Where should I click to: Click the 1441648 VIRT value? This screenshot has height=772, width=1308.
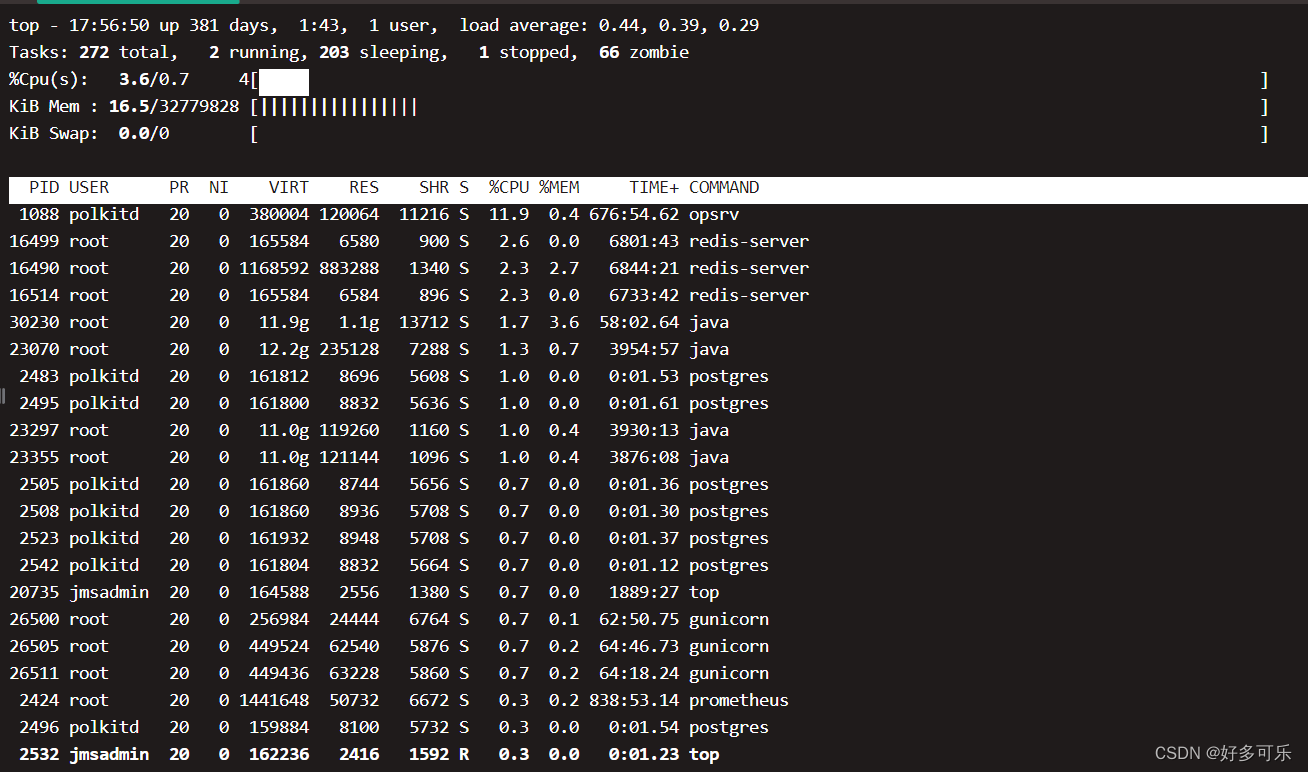coord(274,700)
